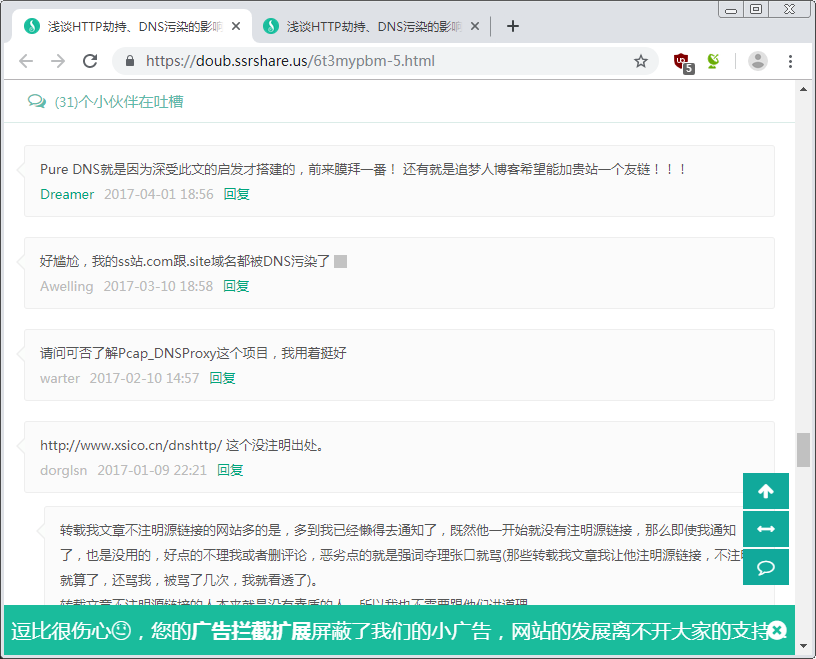Open Chrome's three-dot menu

[x=791, y=60]
